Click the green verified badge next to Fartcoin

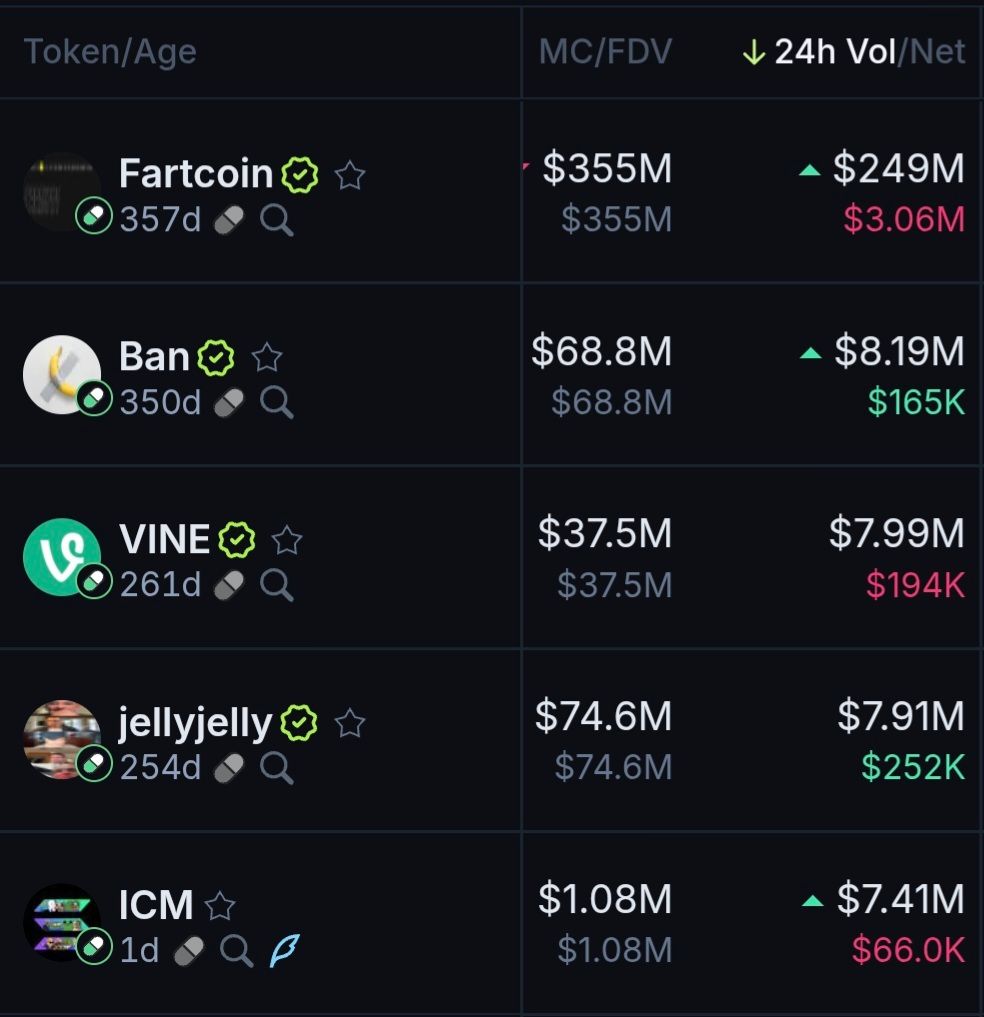(x=299, y=175)
